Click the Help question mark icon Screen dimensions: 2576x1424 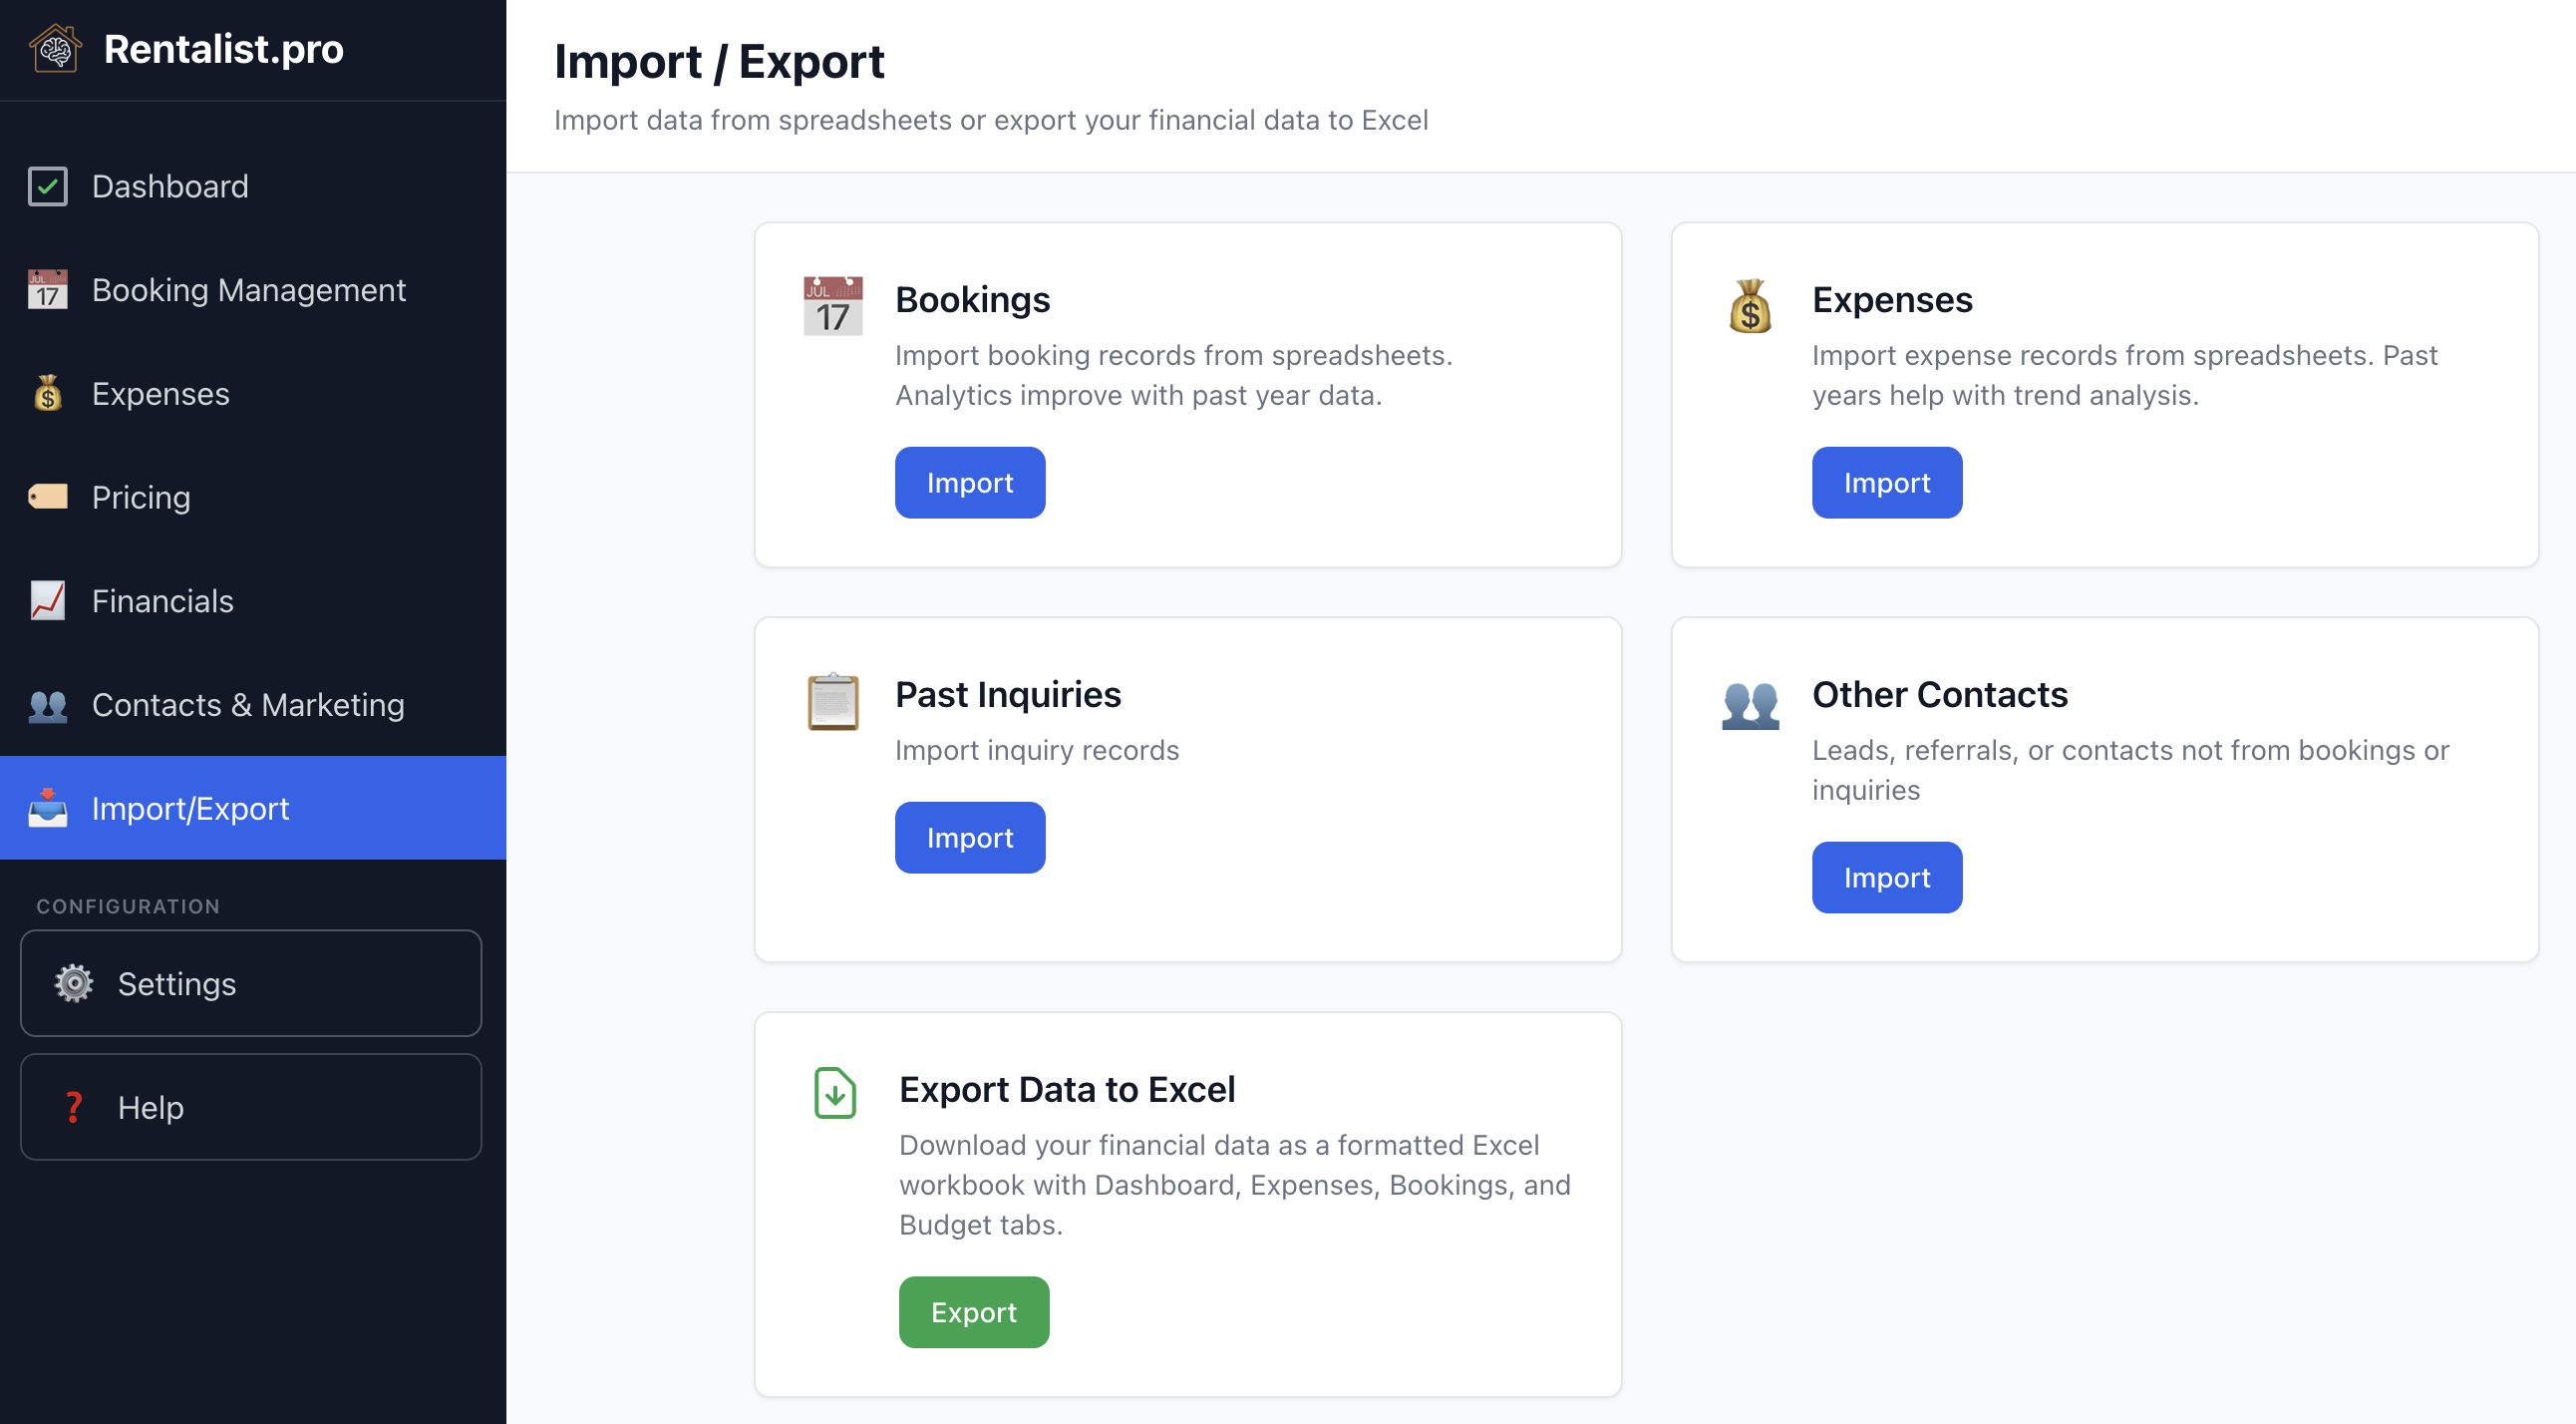point(74,1107)
